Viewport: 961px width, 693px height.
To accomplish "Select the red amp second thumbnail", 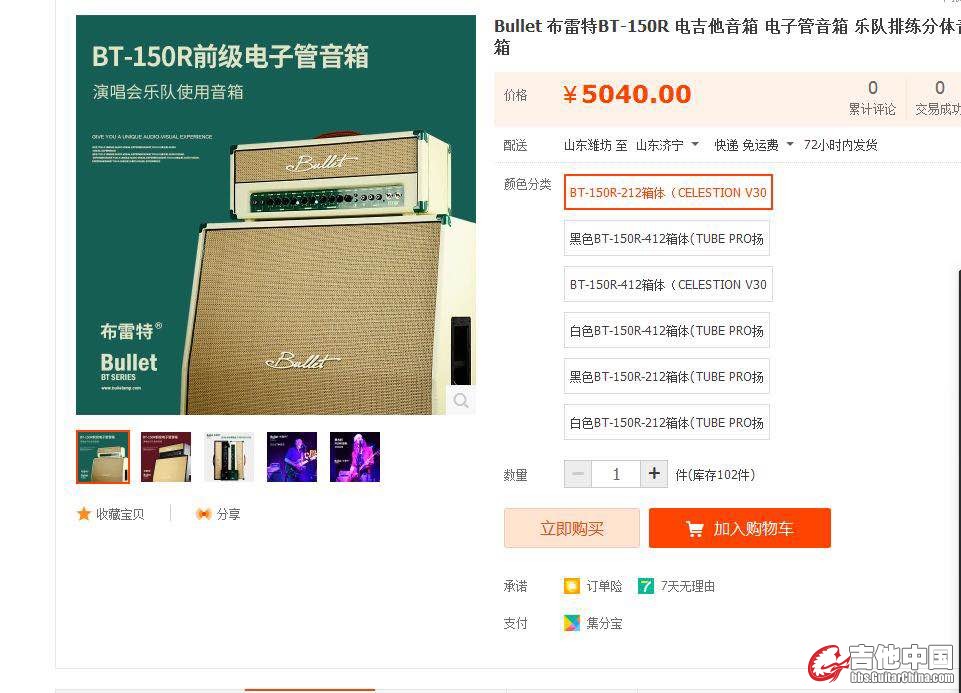I will click(166, 457).
